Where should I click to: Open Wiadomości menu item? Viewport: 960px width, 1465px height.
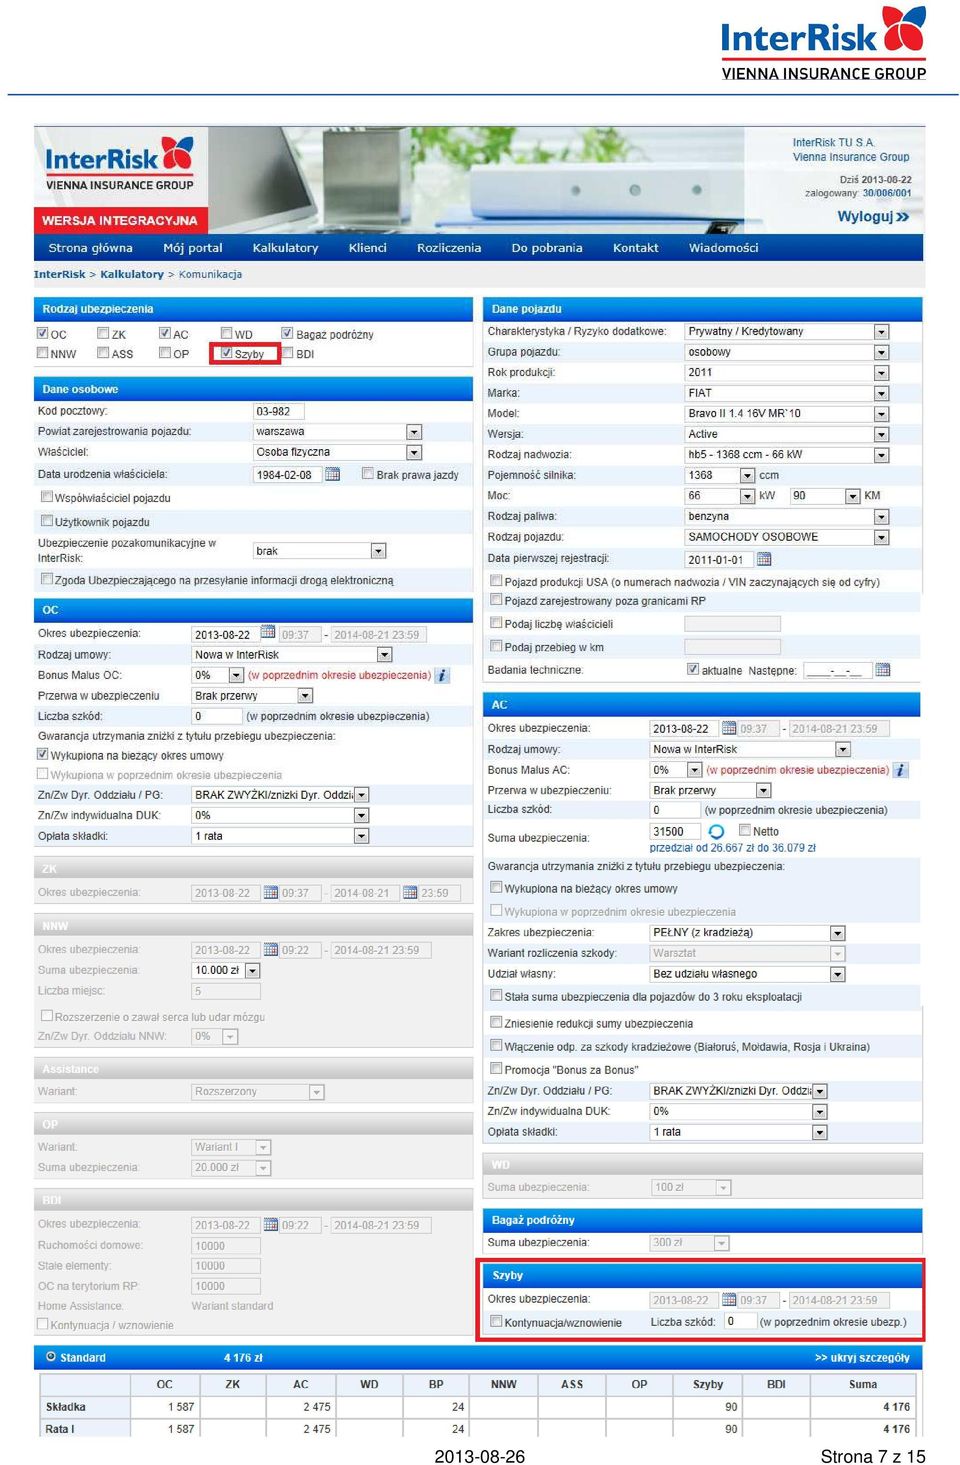pos(723,248)
